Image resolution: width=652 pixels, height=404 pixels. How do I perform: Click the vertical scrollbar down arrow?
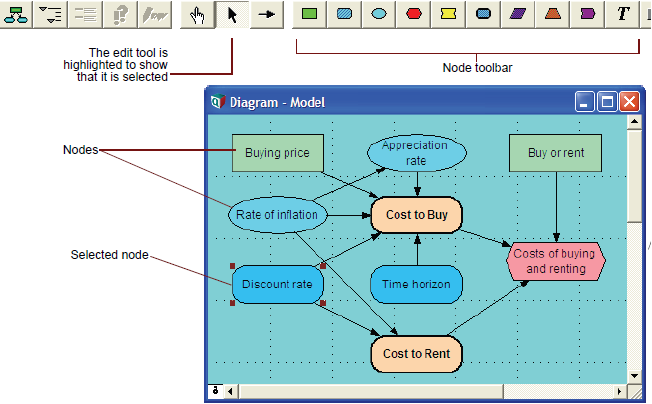coord(634,376)
